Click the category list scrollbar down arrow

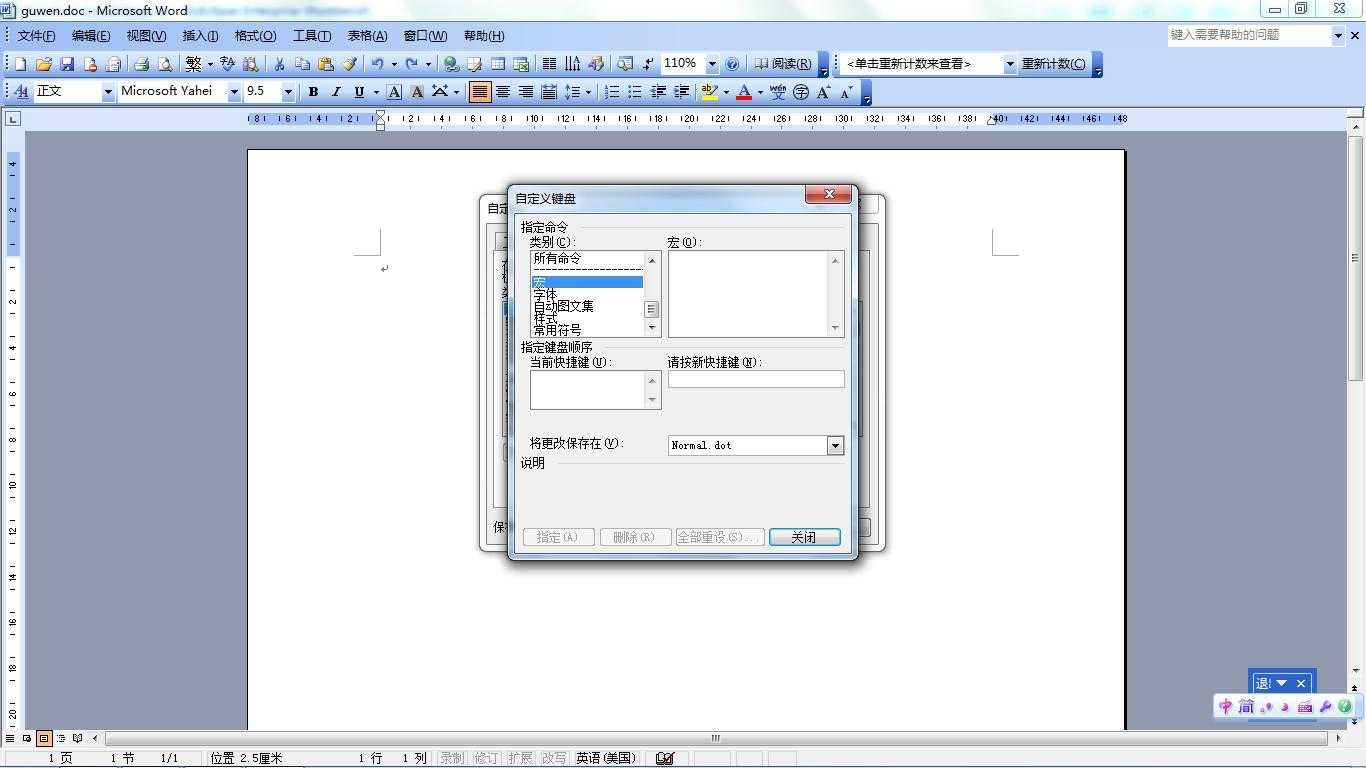[x=652, y=327]
